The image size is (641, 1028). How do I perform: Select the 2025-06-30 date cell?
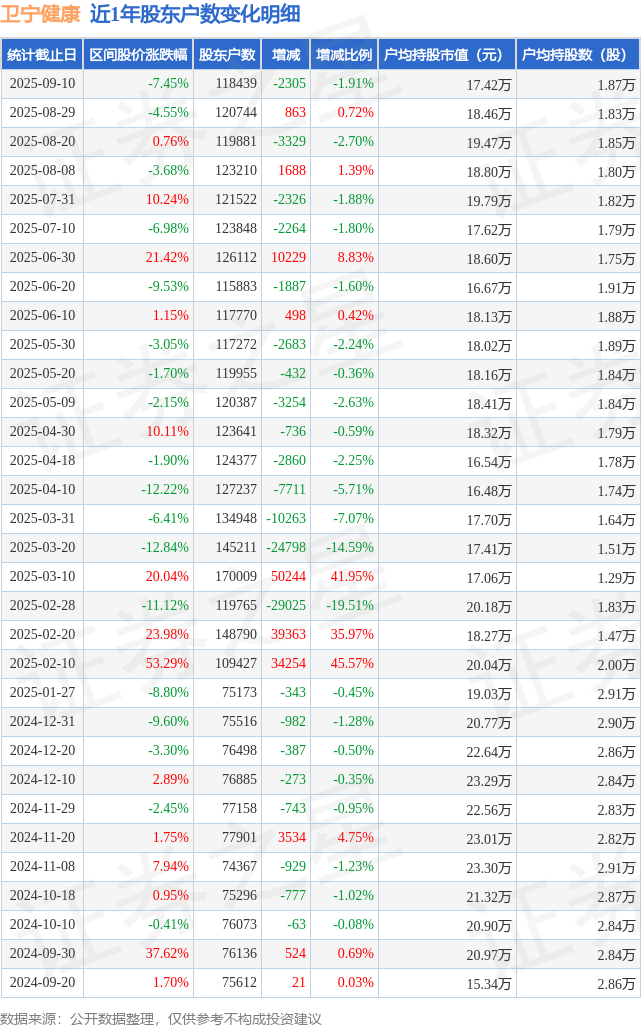(41, 258)
